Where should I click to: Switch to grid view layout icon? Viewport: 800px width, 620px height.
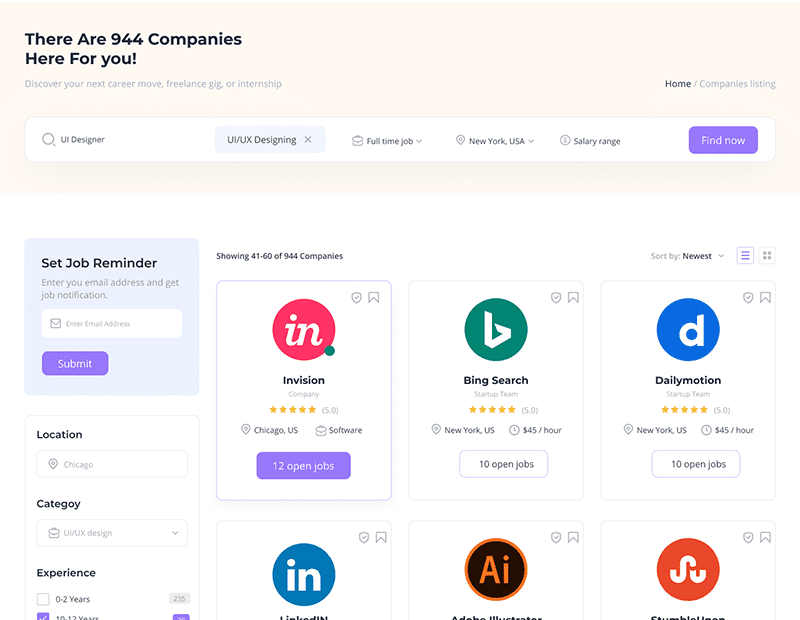click(x=767, y=256)
